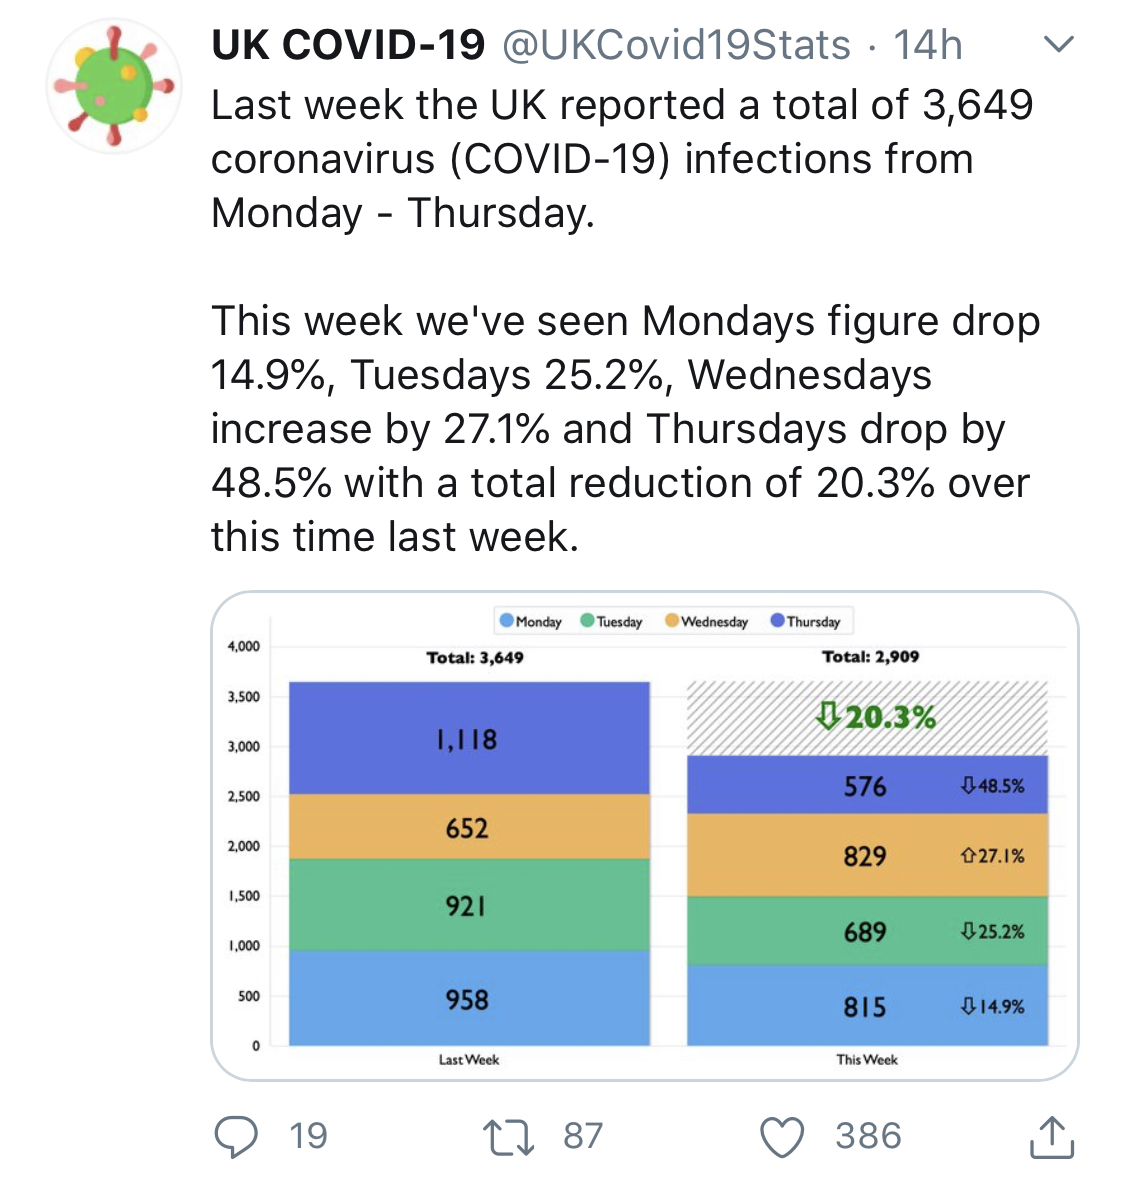Open the UK COVID-19 virus avatar

(x=114, y=87)
